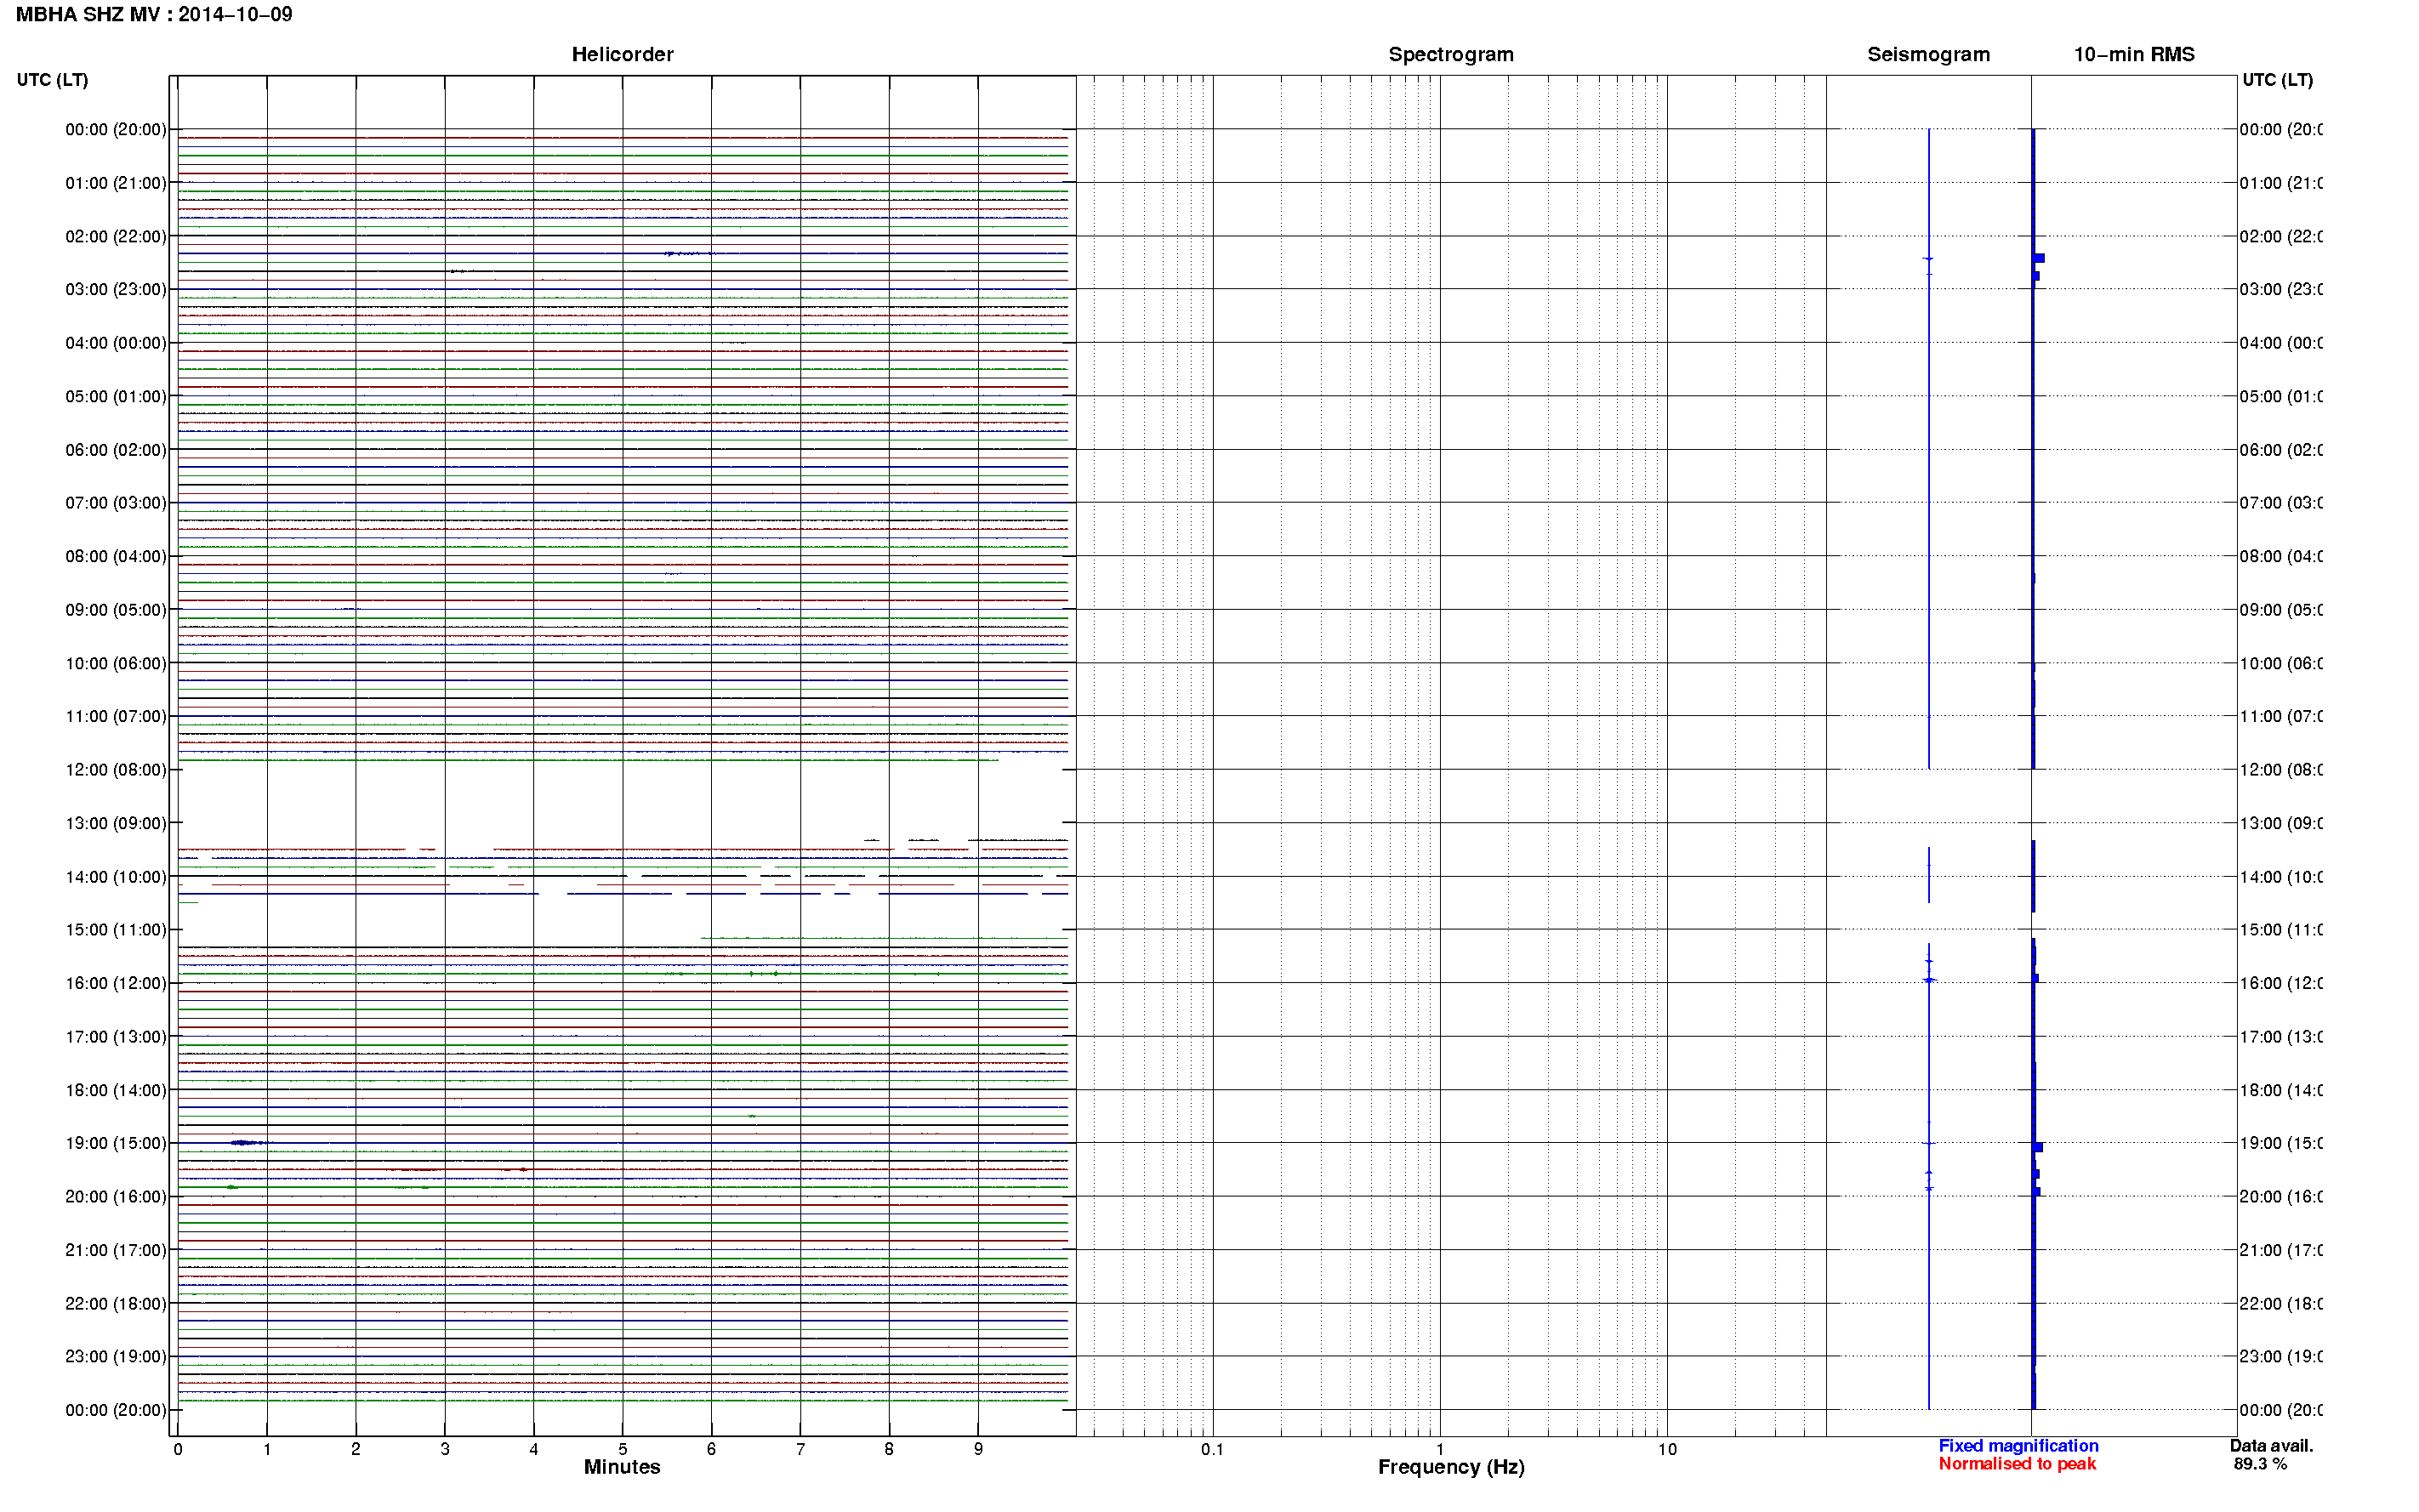Click the left axis label "14:00 (10:00)"
The width and height of the screenshot is (2419, 1512).
tap(116, 877)
